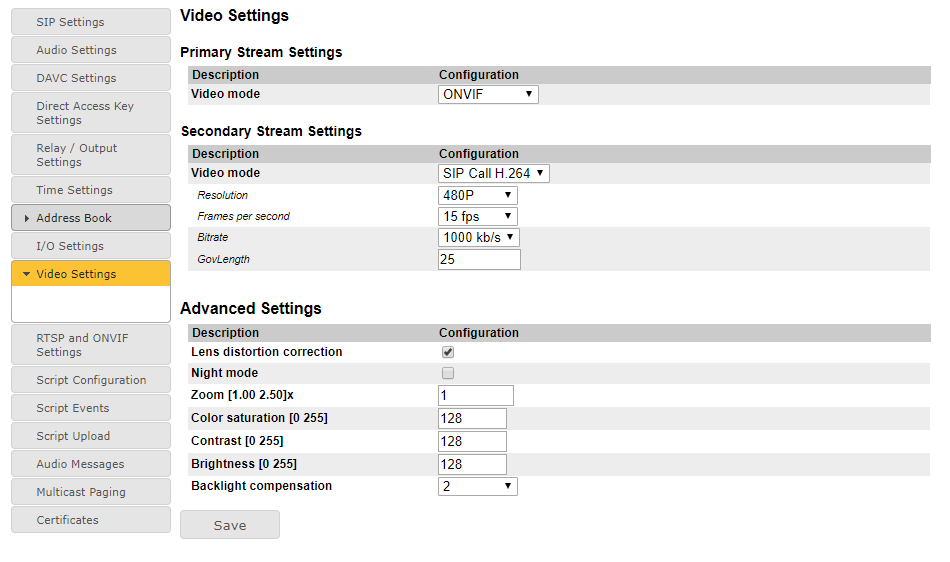The image size is (950, 562).
Task: Open the Secondary Stream Video mode dropdown
Action: pos(494,173)
